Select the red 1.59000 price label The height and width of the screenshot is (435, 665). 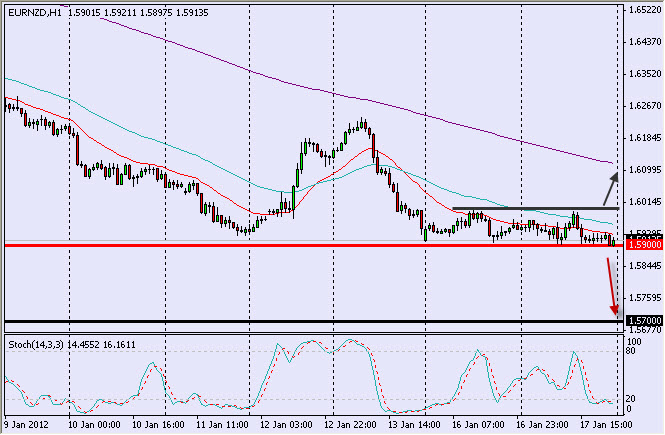point(643,245)
